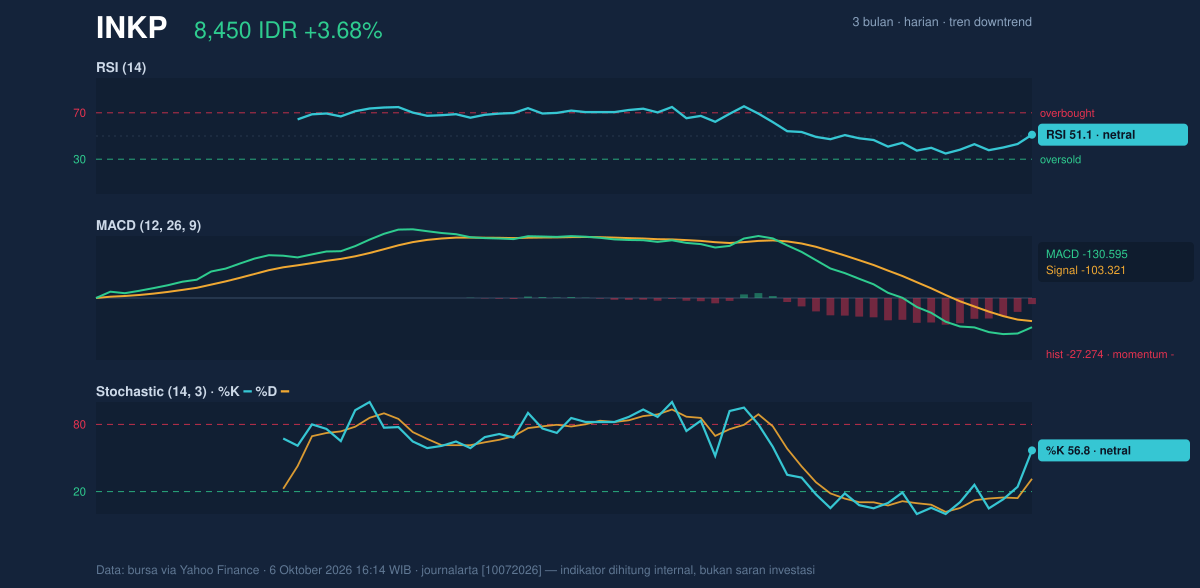Click the Stochastic %K endpoint dot
Screen dimensions: 1200x588
[x=1032, y=450]
